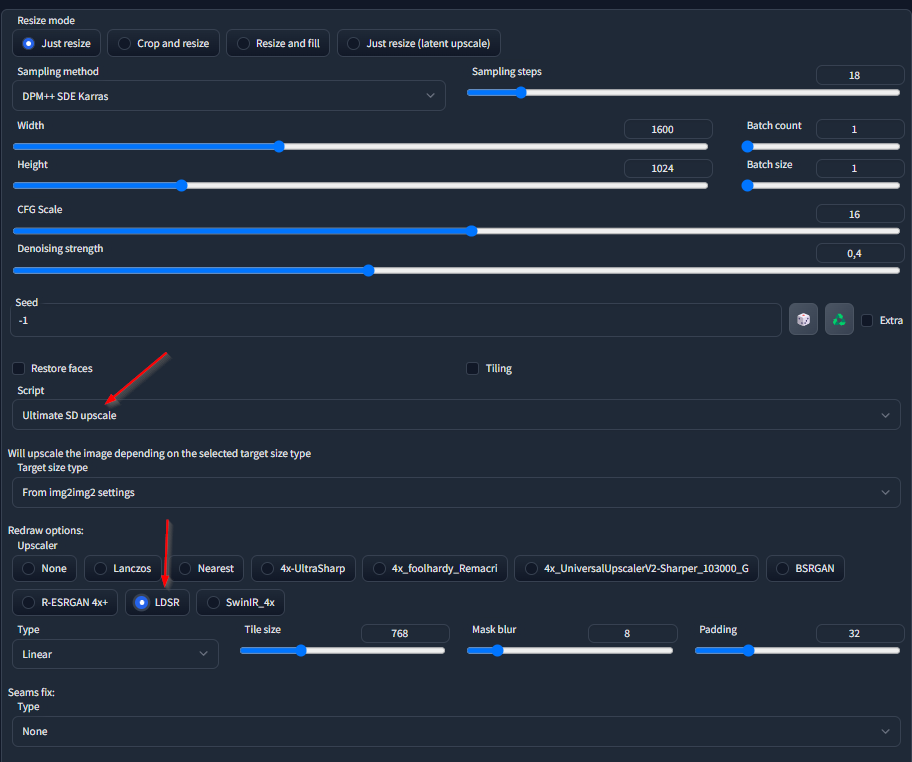The width and height of the screenshot is (912, 762).
Task: Click the Height value field 1024
Action: 668,168
